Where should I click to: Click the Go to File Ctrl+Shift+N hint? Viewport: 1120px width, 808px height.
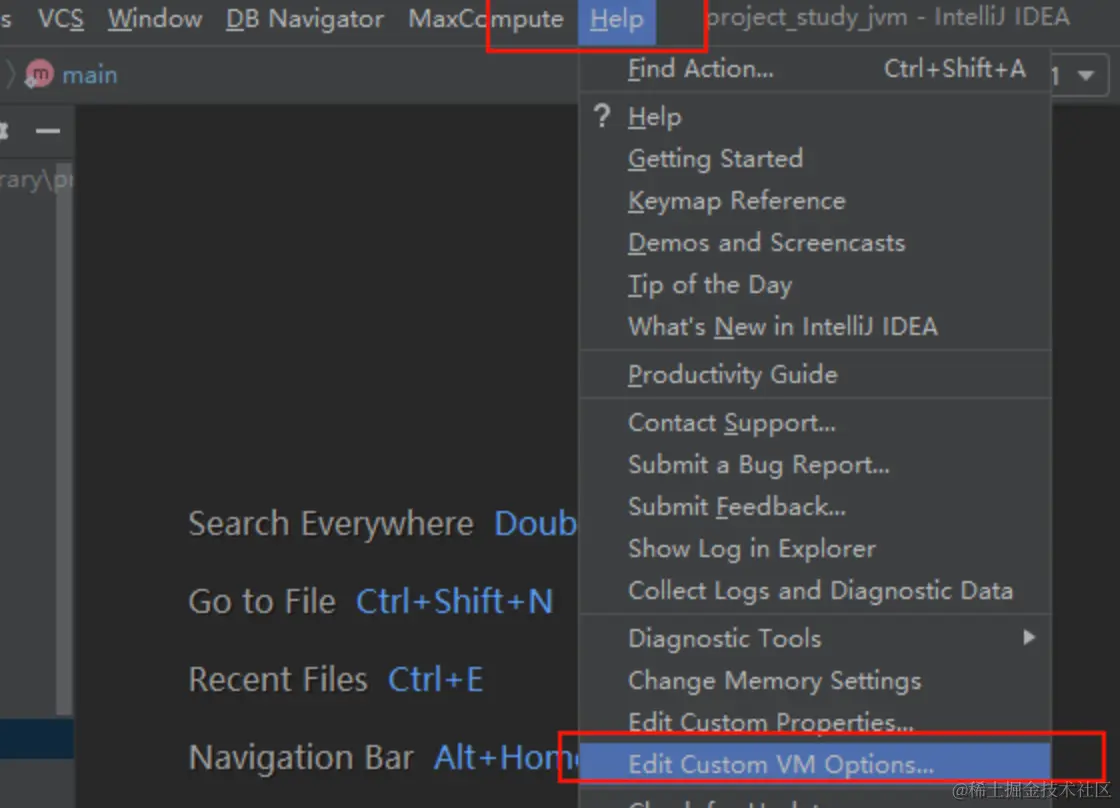371,602
